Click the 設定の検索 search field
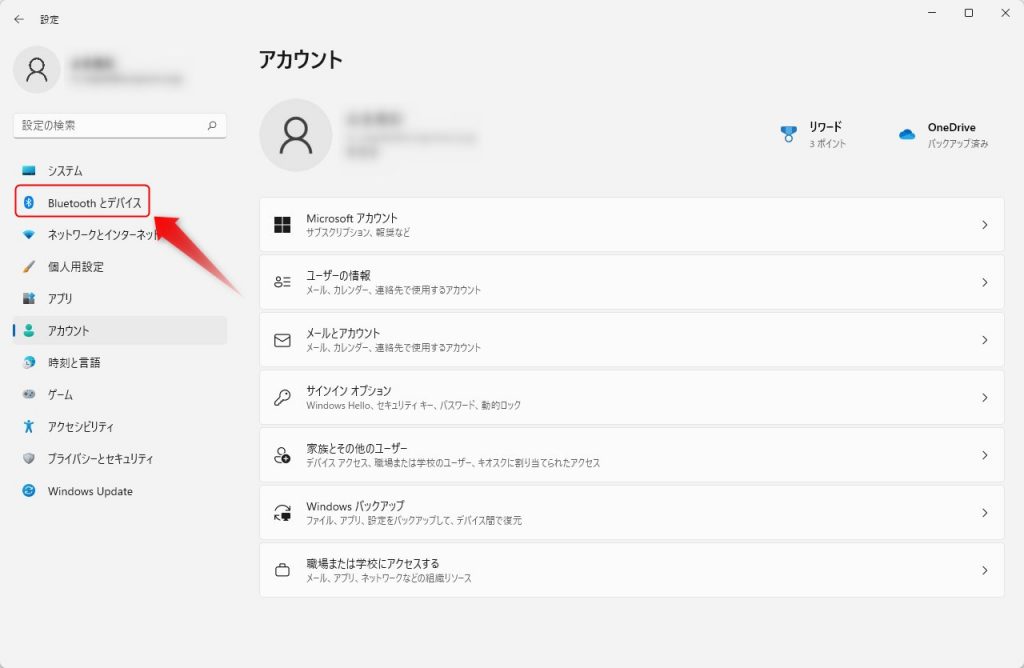This screenshot has height=668, width=1024. point(120,125)
